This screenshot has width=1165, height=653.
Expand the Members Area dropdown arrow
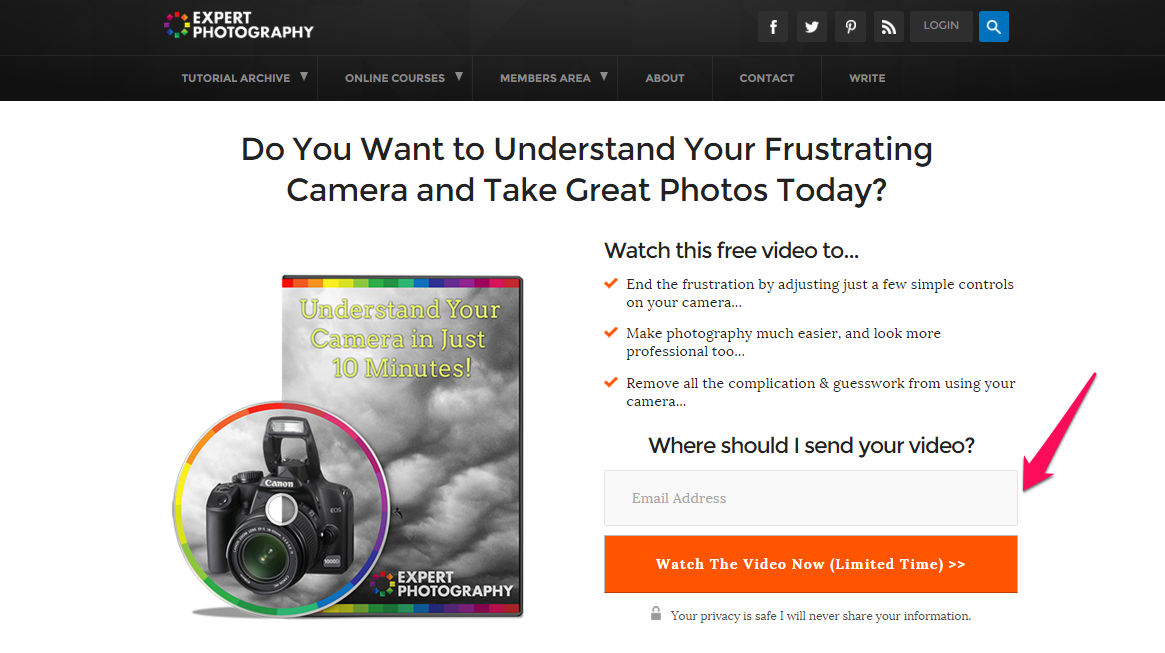click(604, 77)
